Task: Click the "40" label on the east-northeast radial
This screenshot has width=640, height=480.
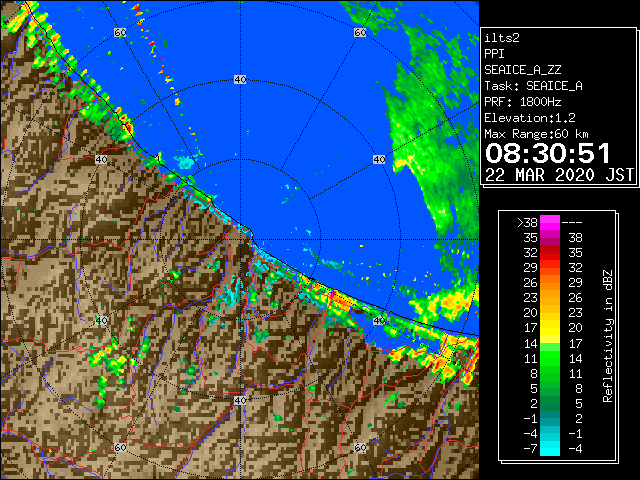Action: [379, 159]
